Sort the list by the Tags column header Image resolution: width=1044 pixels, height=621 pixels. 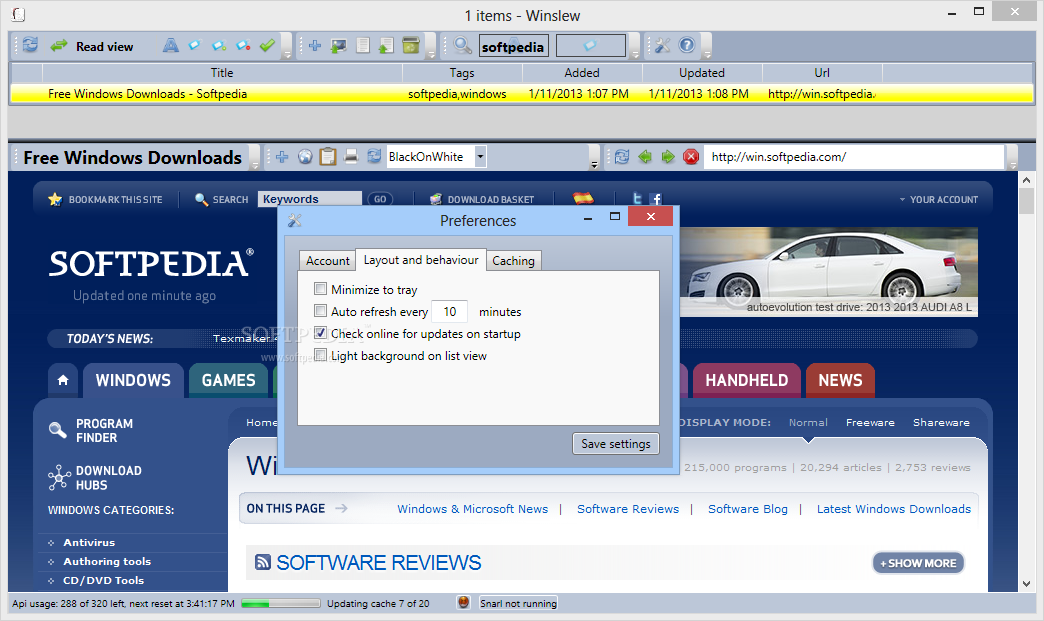coord(462,73)
